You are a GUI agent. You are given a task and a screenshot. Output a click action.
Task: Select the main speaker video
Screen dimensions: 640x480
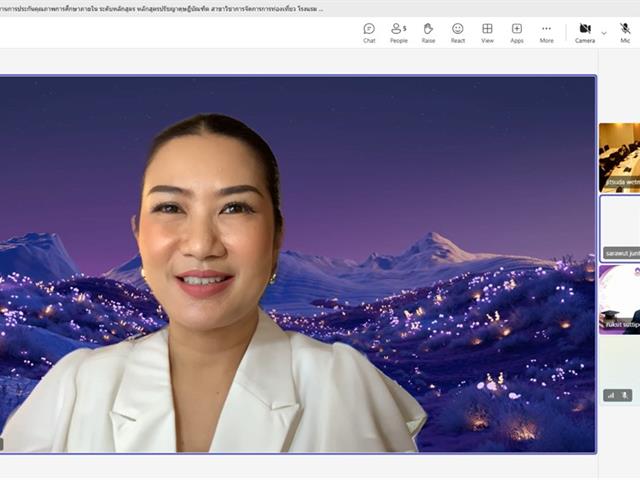tap(298, 264)
